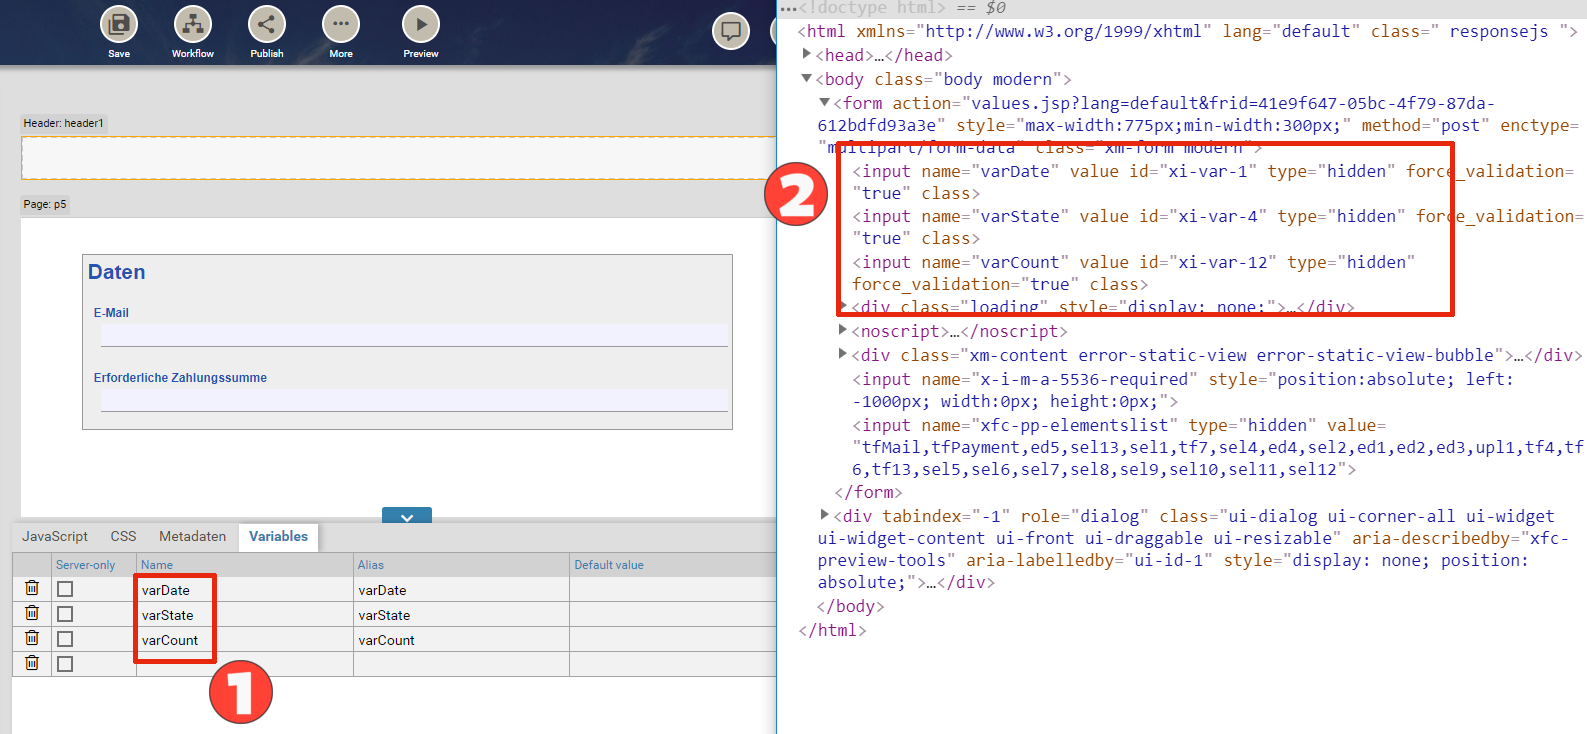Open the Metadaten tab
The image size is (1587, 734).
click(192, 537)
